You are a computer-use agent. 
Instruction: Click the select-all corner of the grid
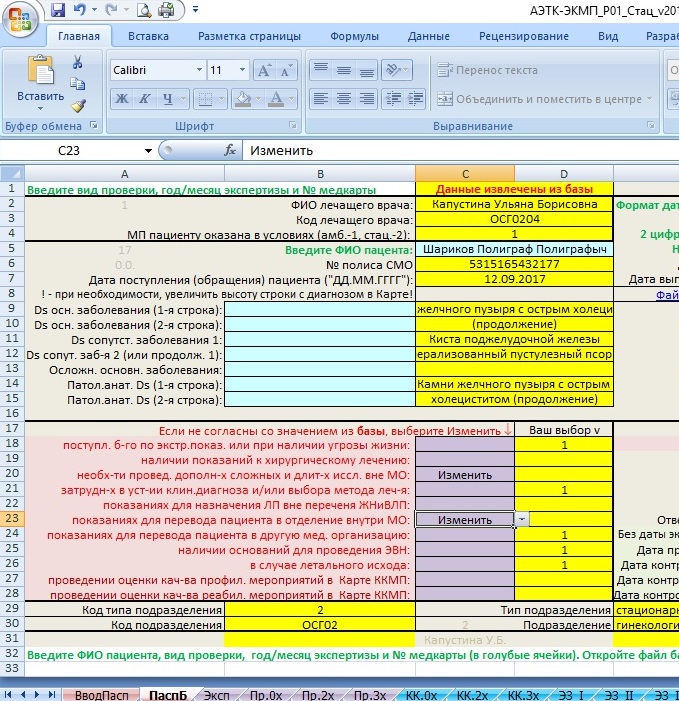(x=12, y=173)
